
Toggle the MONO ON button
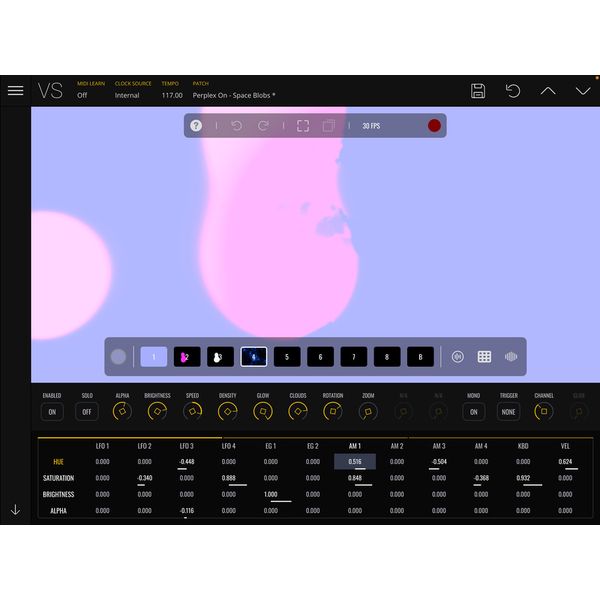[x=473, y=412]
